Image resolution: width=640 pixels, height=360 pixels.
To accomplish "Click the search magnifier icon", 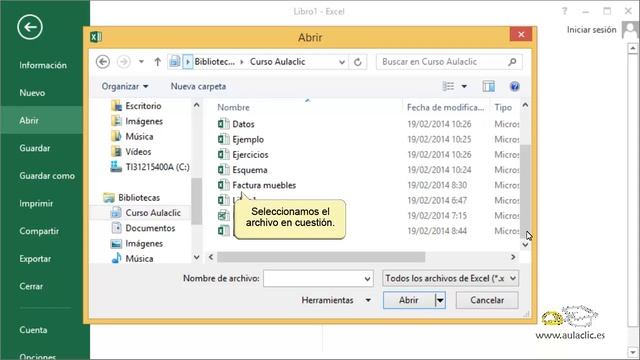I will pyautogui.click(x=512, y=62).
